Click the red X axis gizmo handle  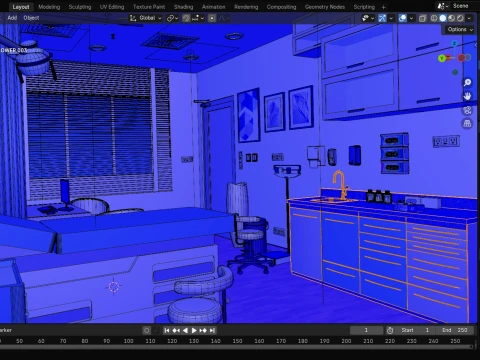[461, 58]
